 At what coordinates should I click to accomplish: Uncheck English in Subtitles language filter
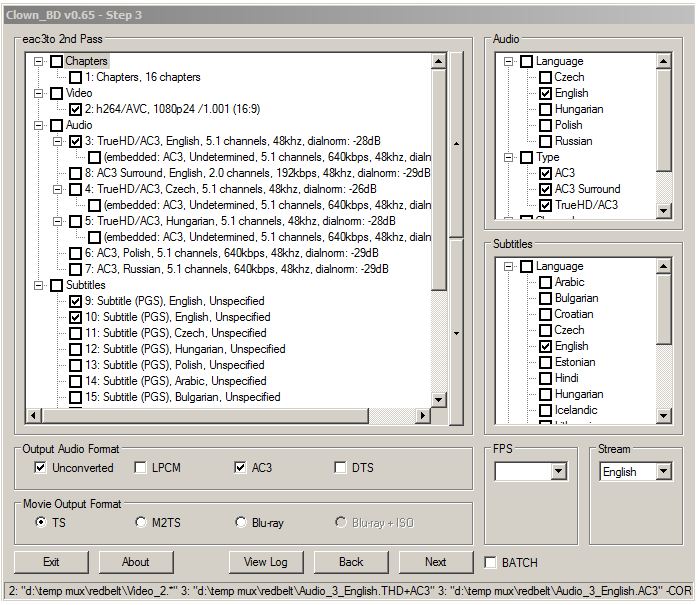[545, 347]
